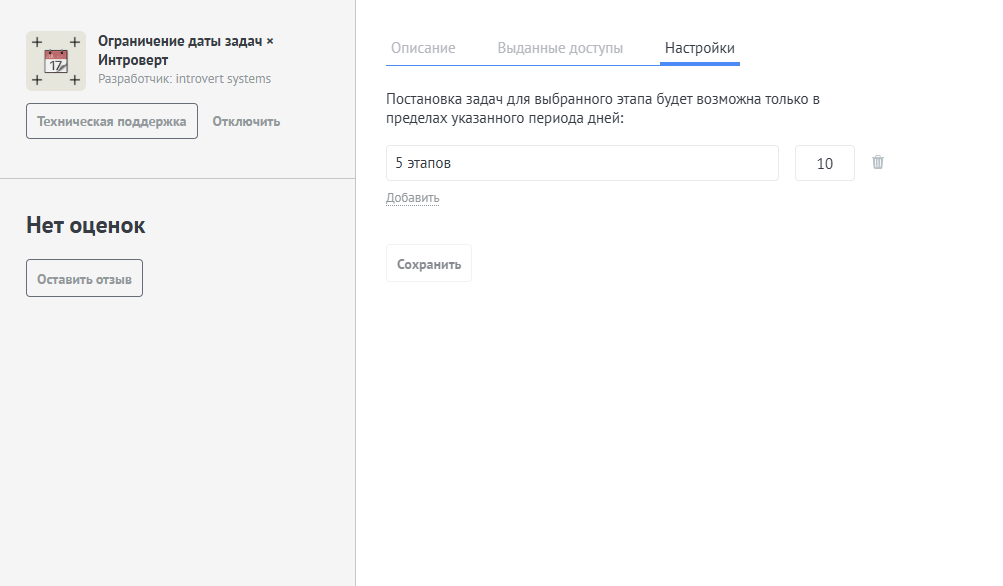Image resolution: width=1003 pixels, height=586 pixels.
Task: Open the Описание tab
Action: click(x=423, y=48)
